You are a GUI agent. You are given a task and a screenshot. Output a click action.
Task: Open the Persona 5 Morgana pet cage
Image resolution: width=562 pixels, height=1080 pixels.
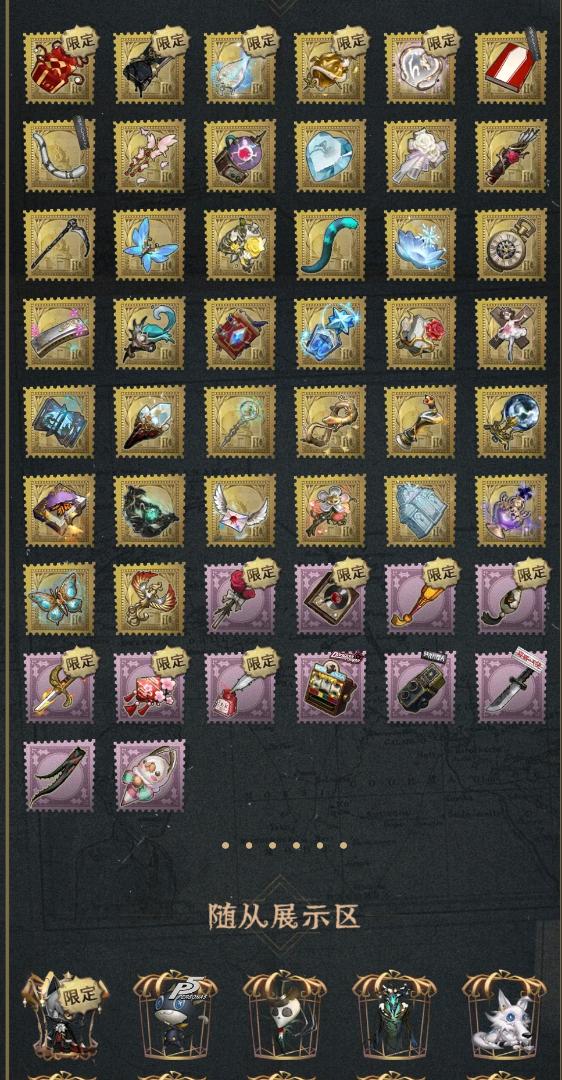click(x=175, y=1014)
